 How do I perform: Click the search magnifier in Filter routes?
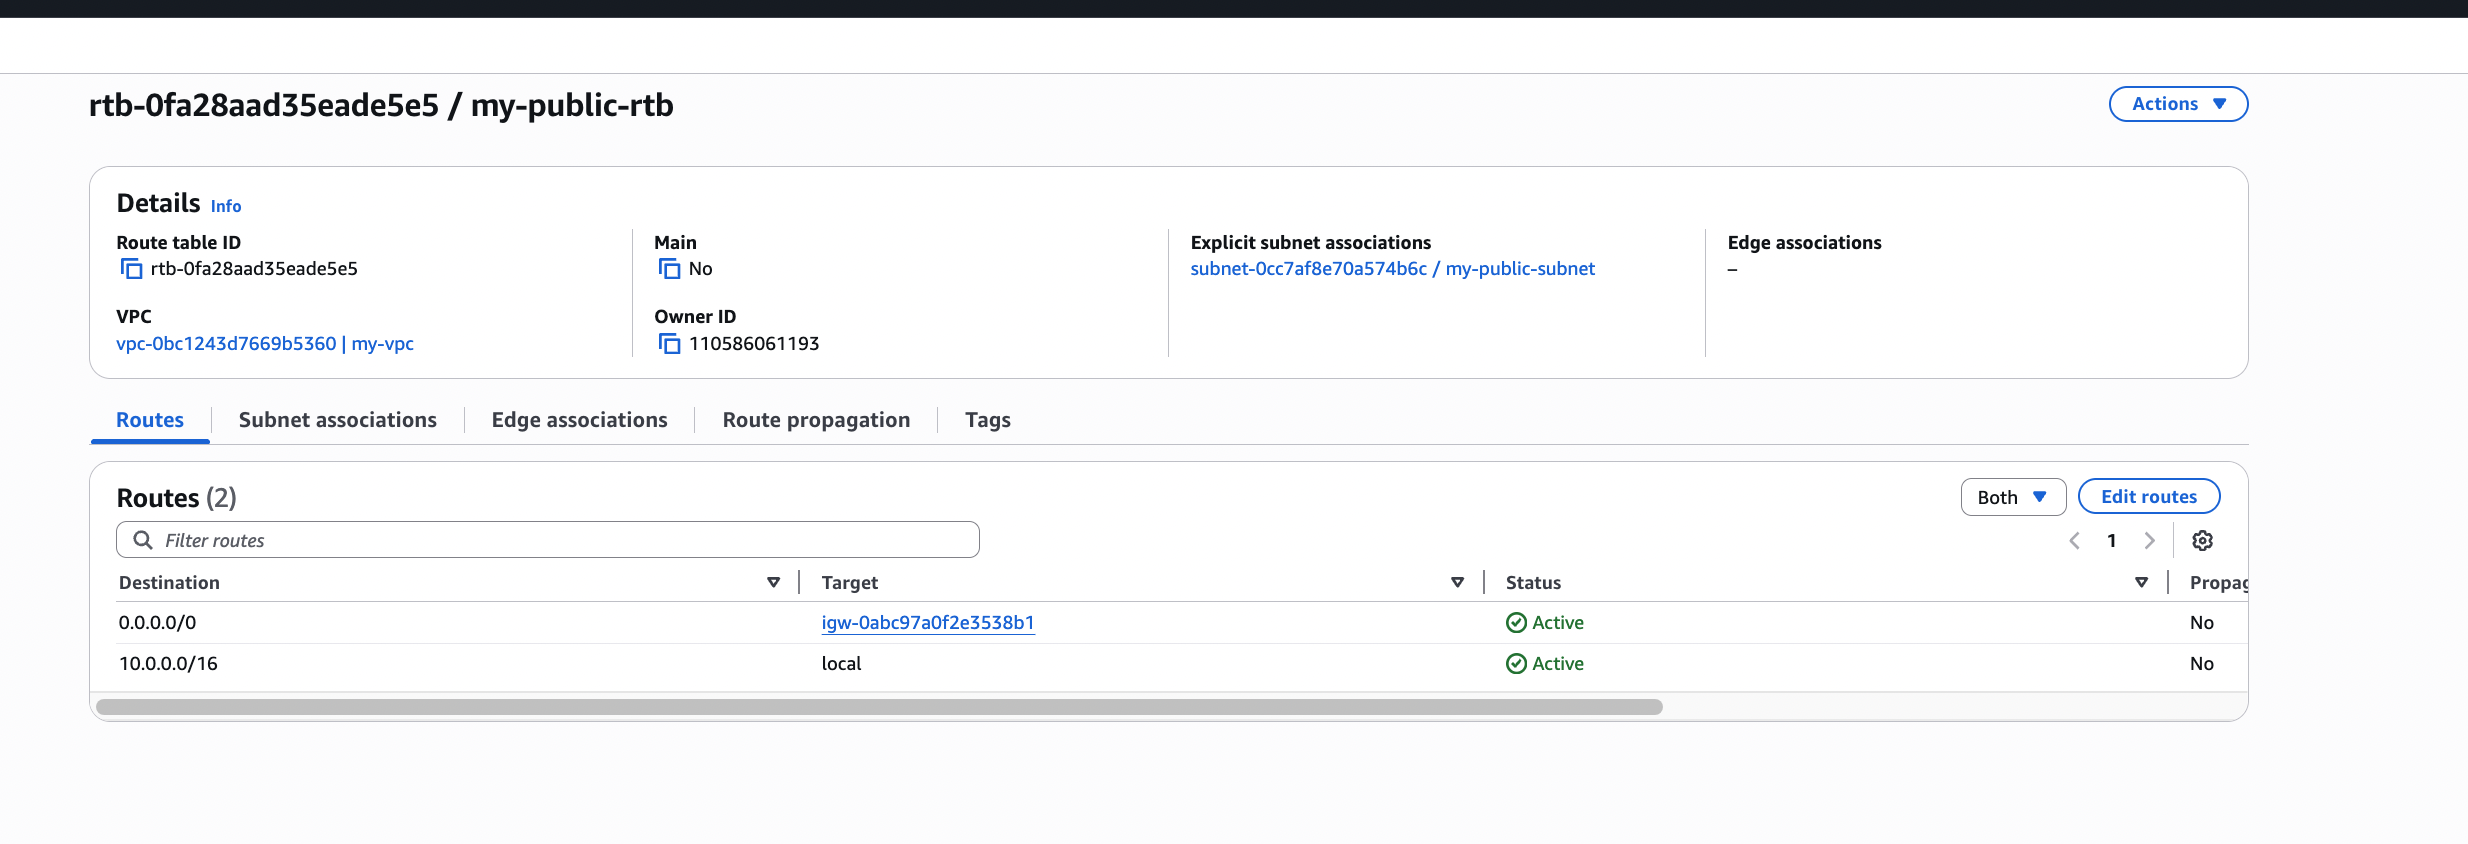[x=143, y=540]
